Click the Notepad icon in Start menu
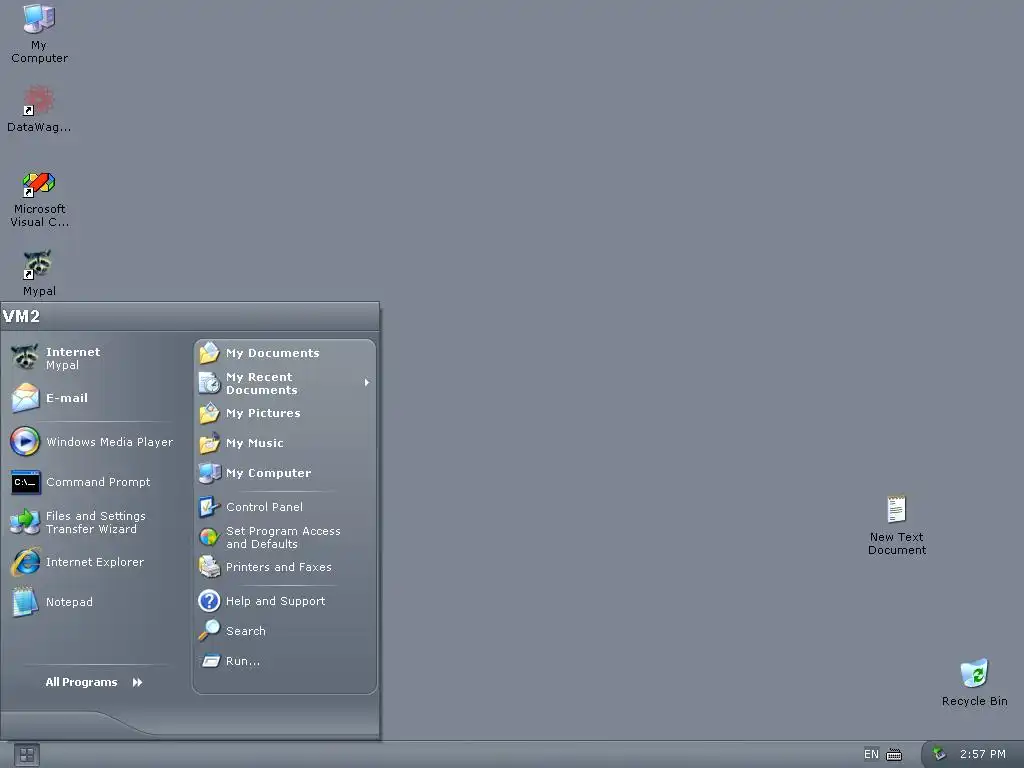The height and width of the screenshot is (768, 1024). 25,601
